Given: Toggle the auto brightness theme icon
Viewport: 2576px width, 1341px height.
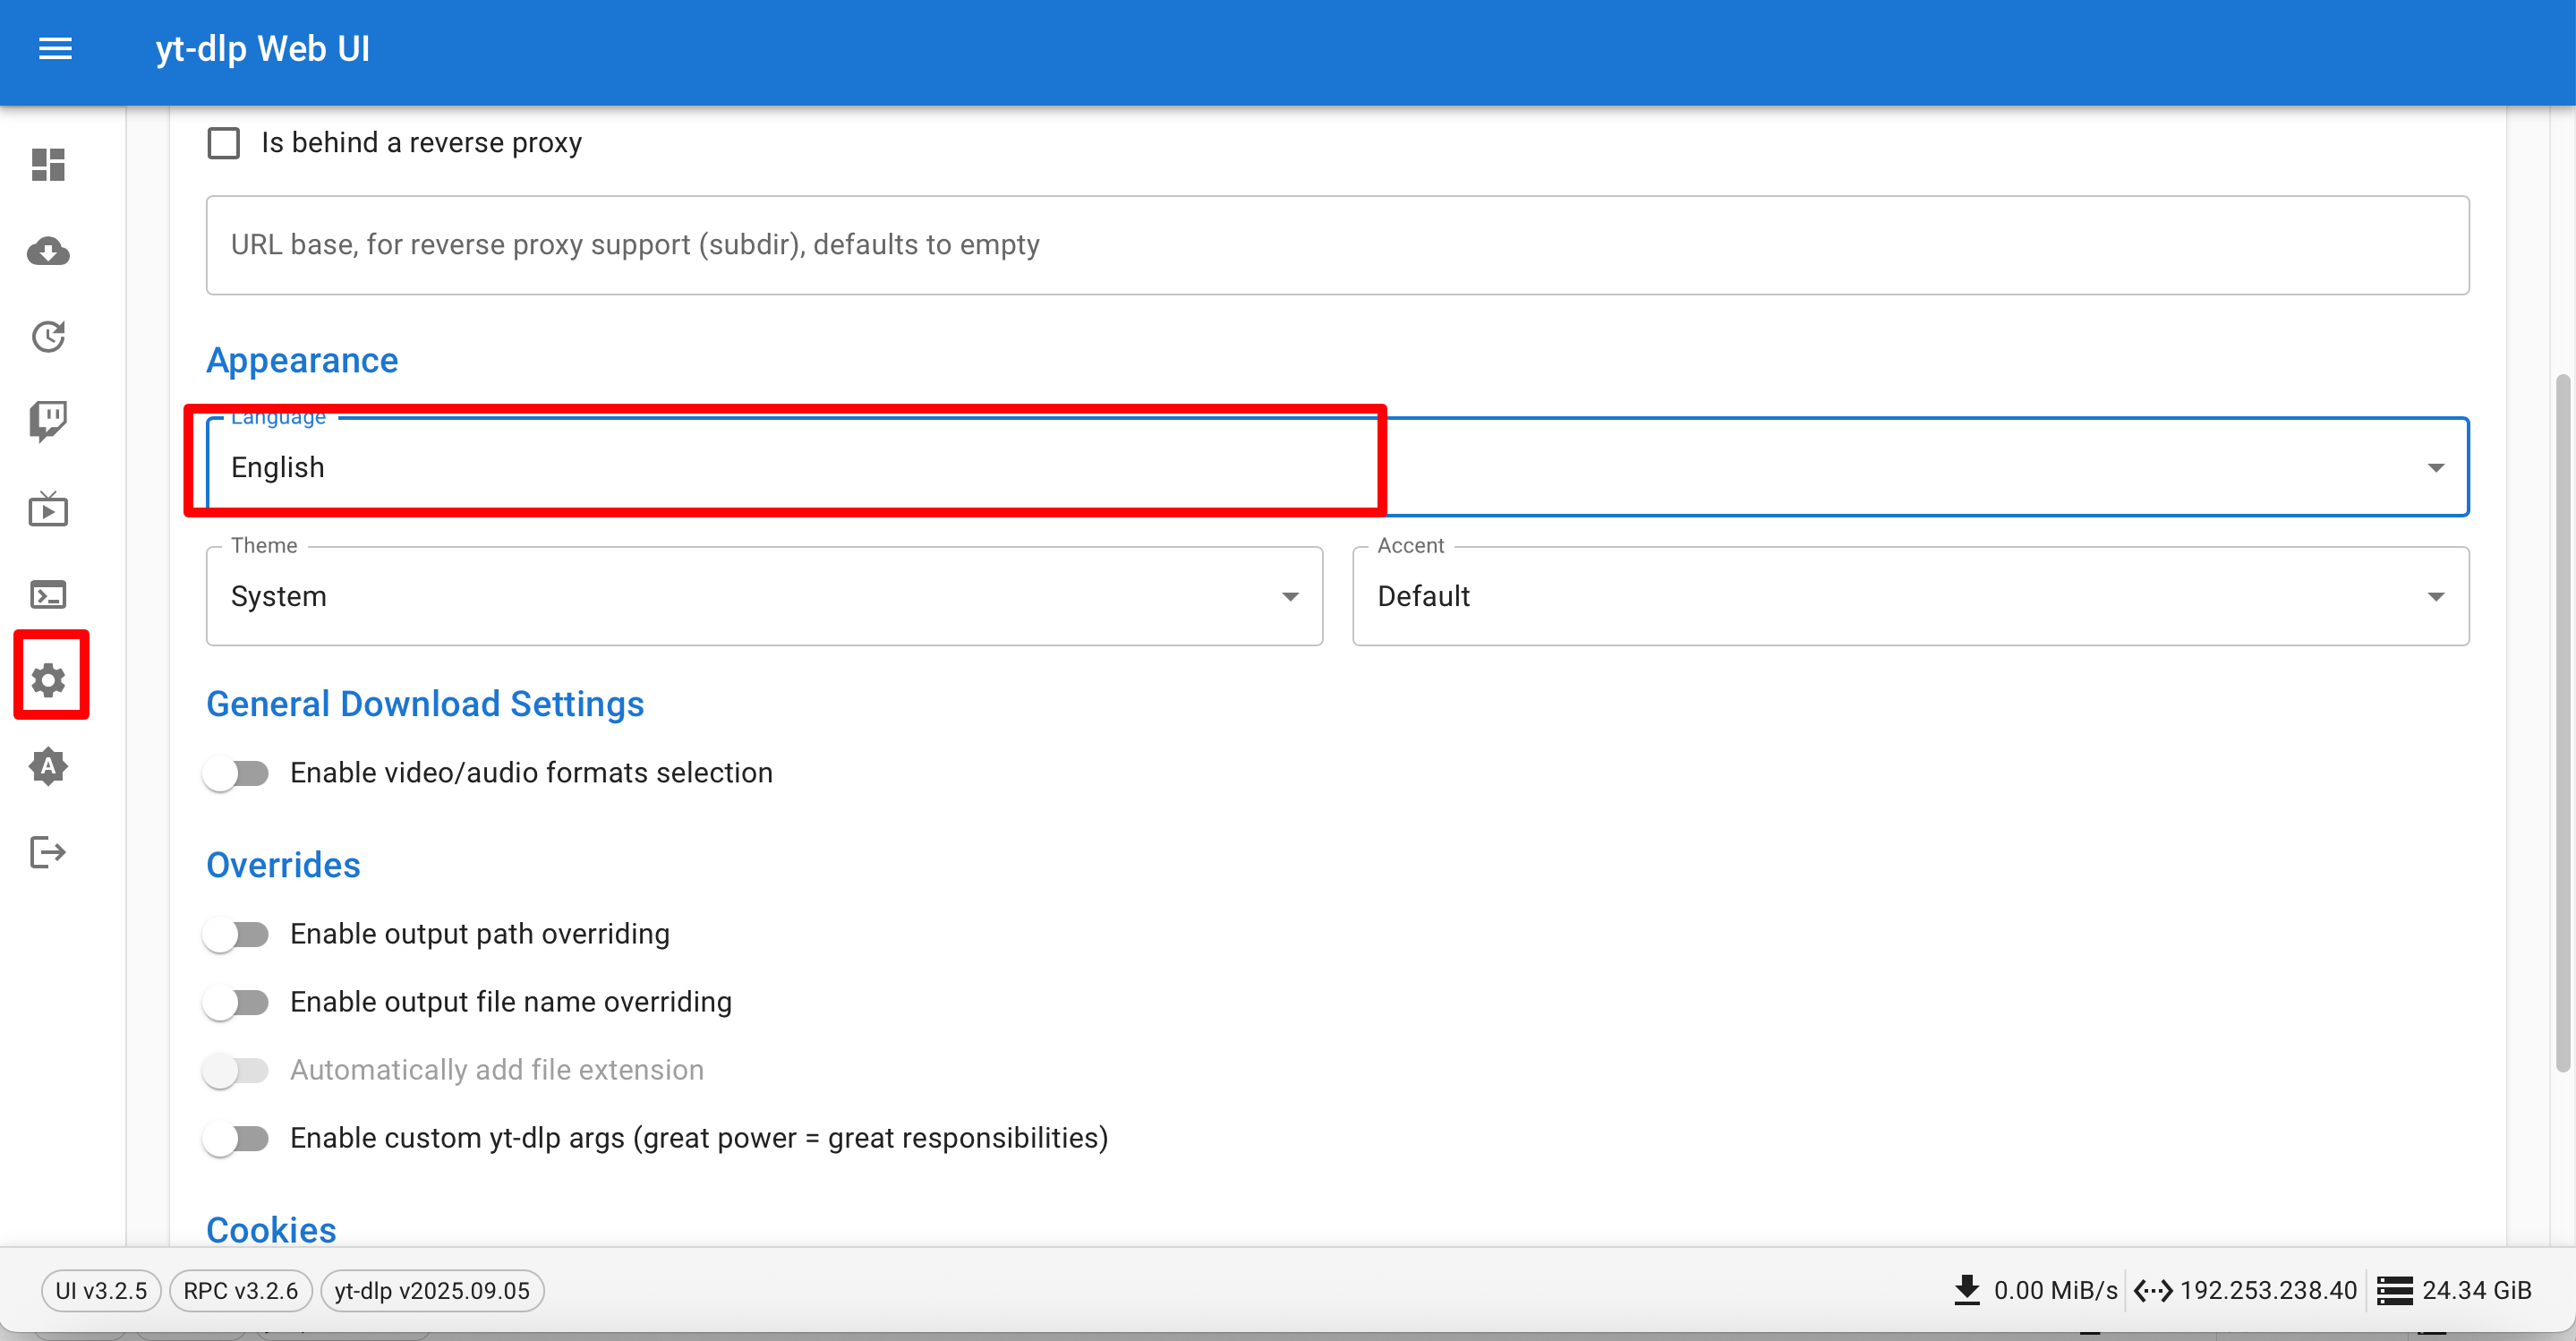Looking at the screenshot, I should click(48, 767).
